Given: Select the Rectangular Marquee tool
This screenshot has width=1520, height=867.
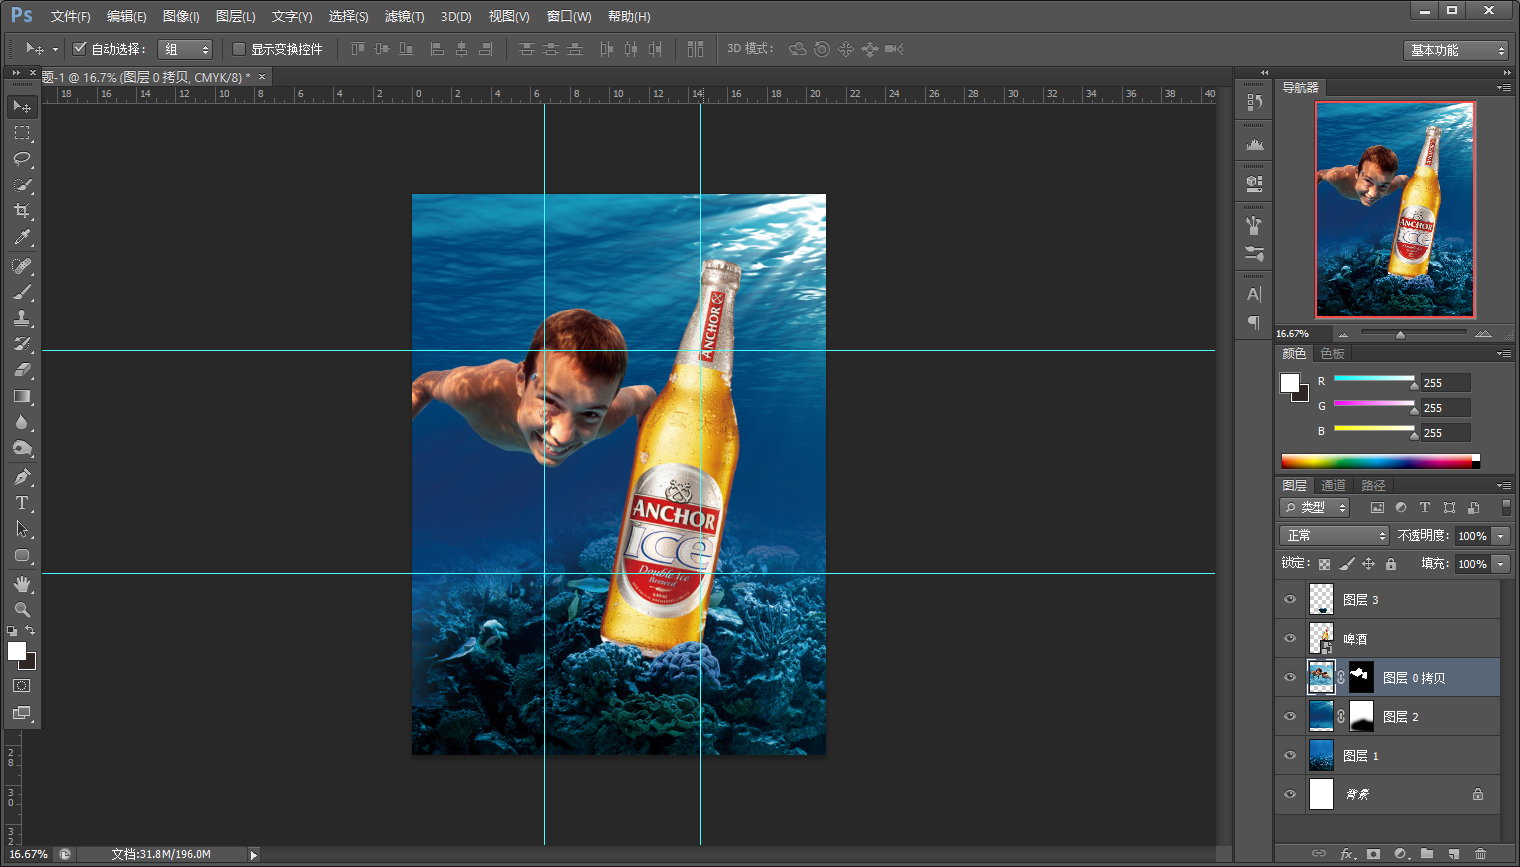Looking at the screenshot, I should pyautogui.click(x=22, y=133).
